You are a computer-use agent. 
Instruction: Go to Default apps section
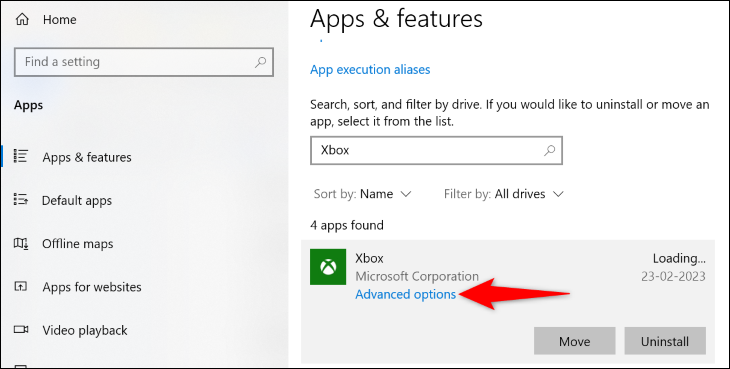77,201
